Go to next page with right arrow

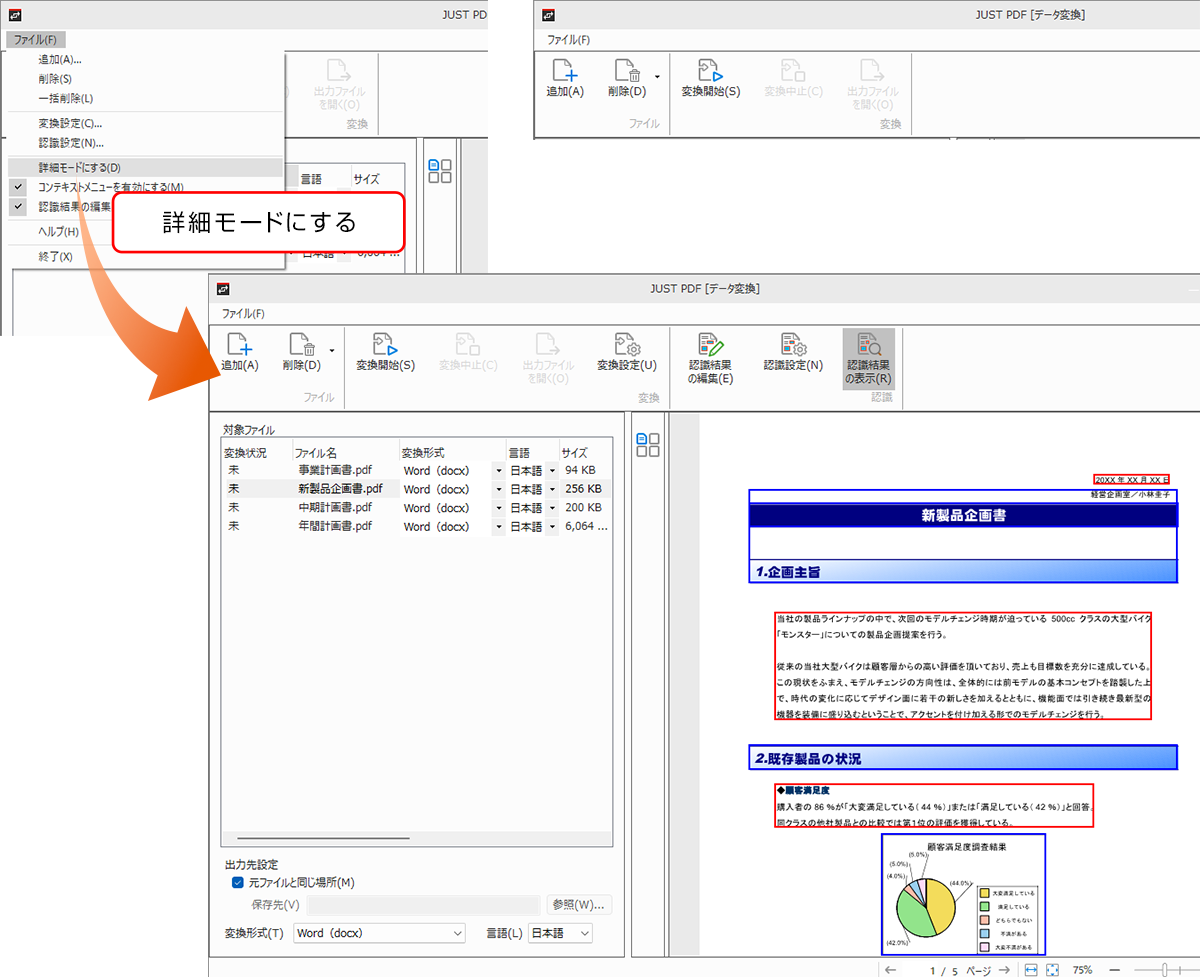tap(1002, 970)
